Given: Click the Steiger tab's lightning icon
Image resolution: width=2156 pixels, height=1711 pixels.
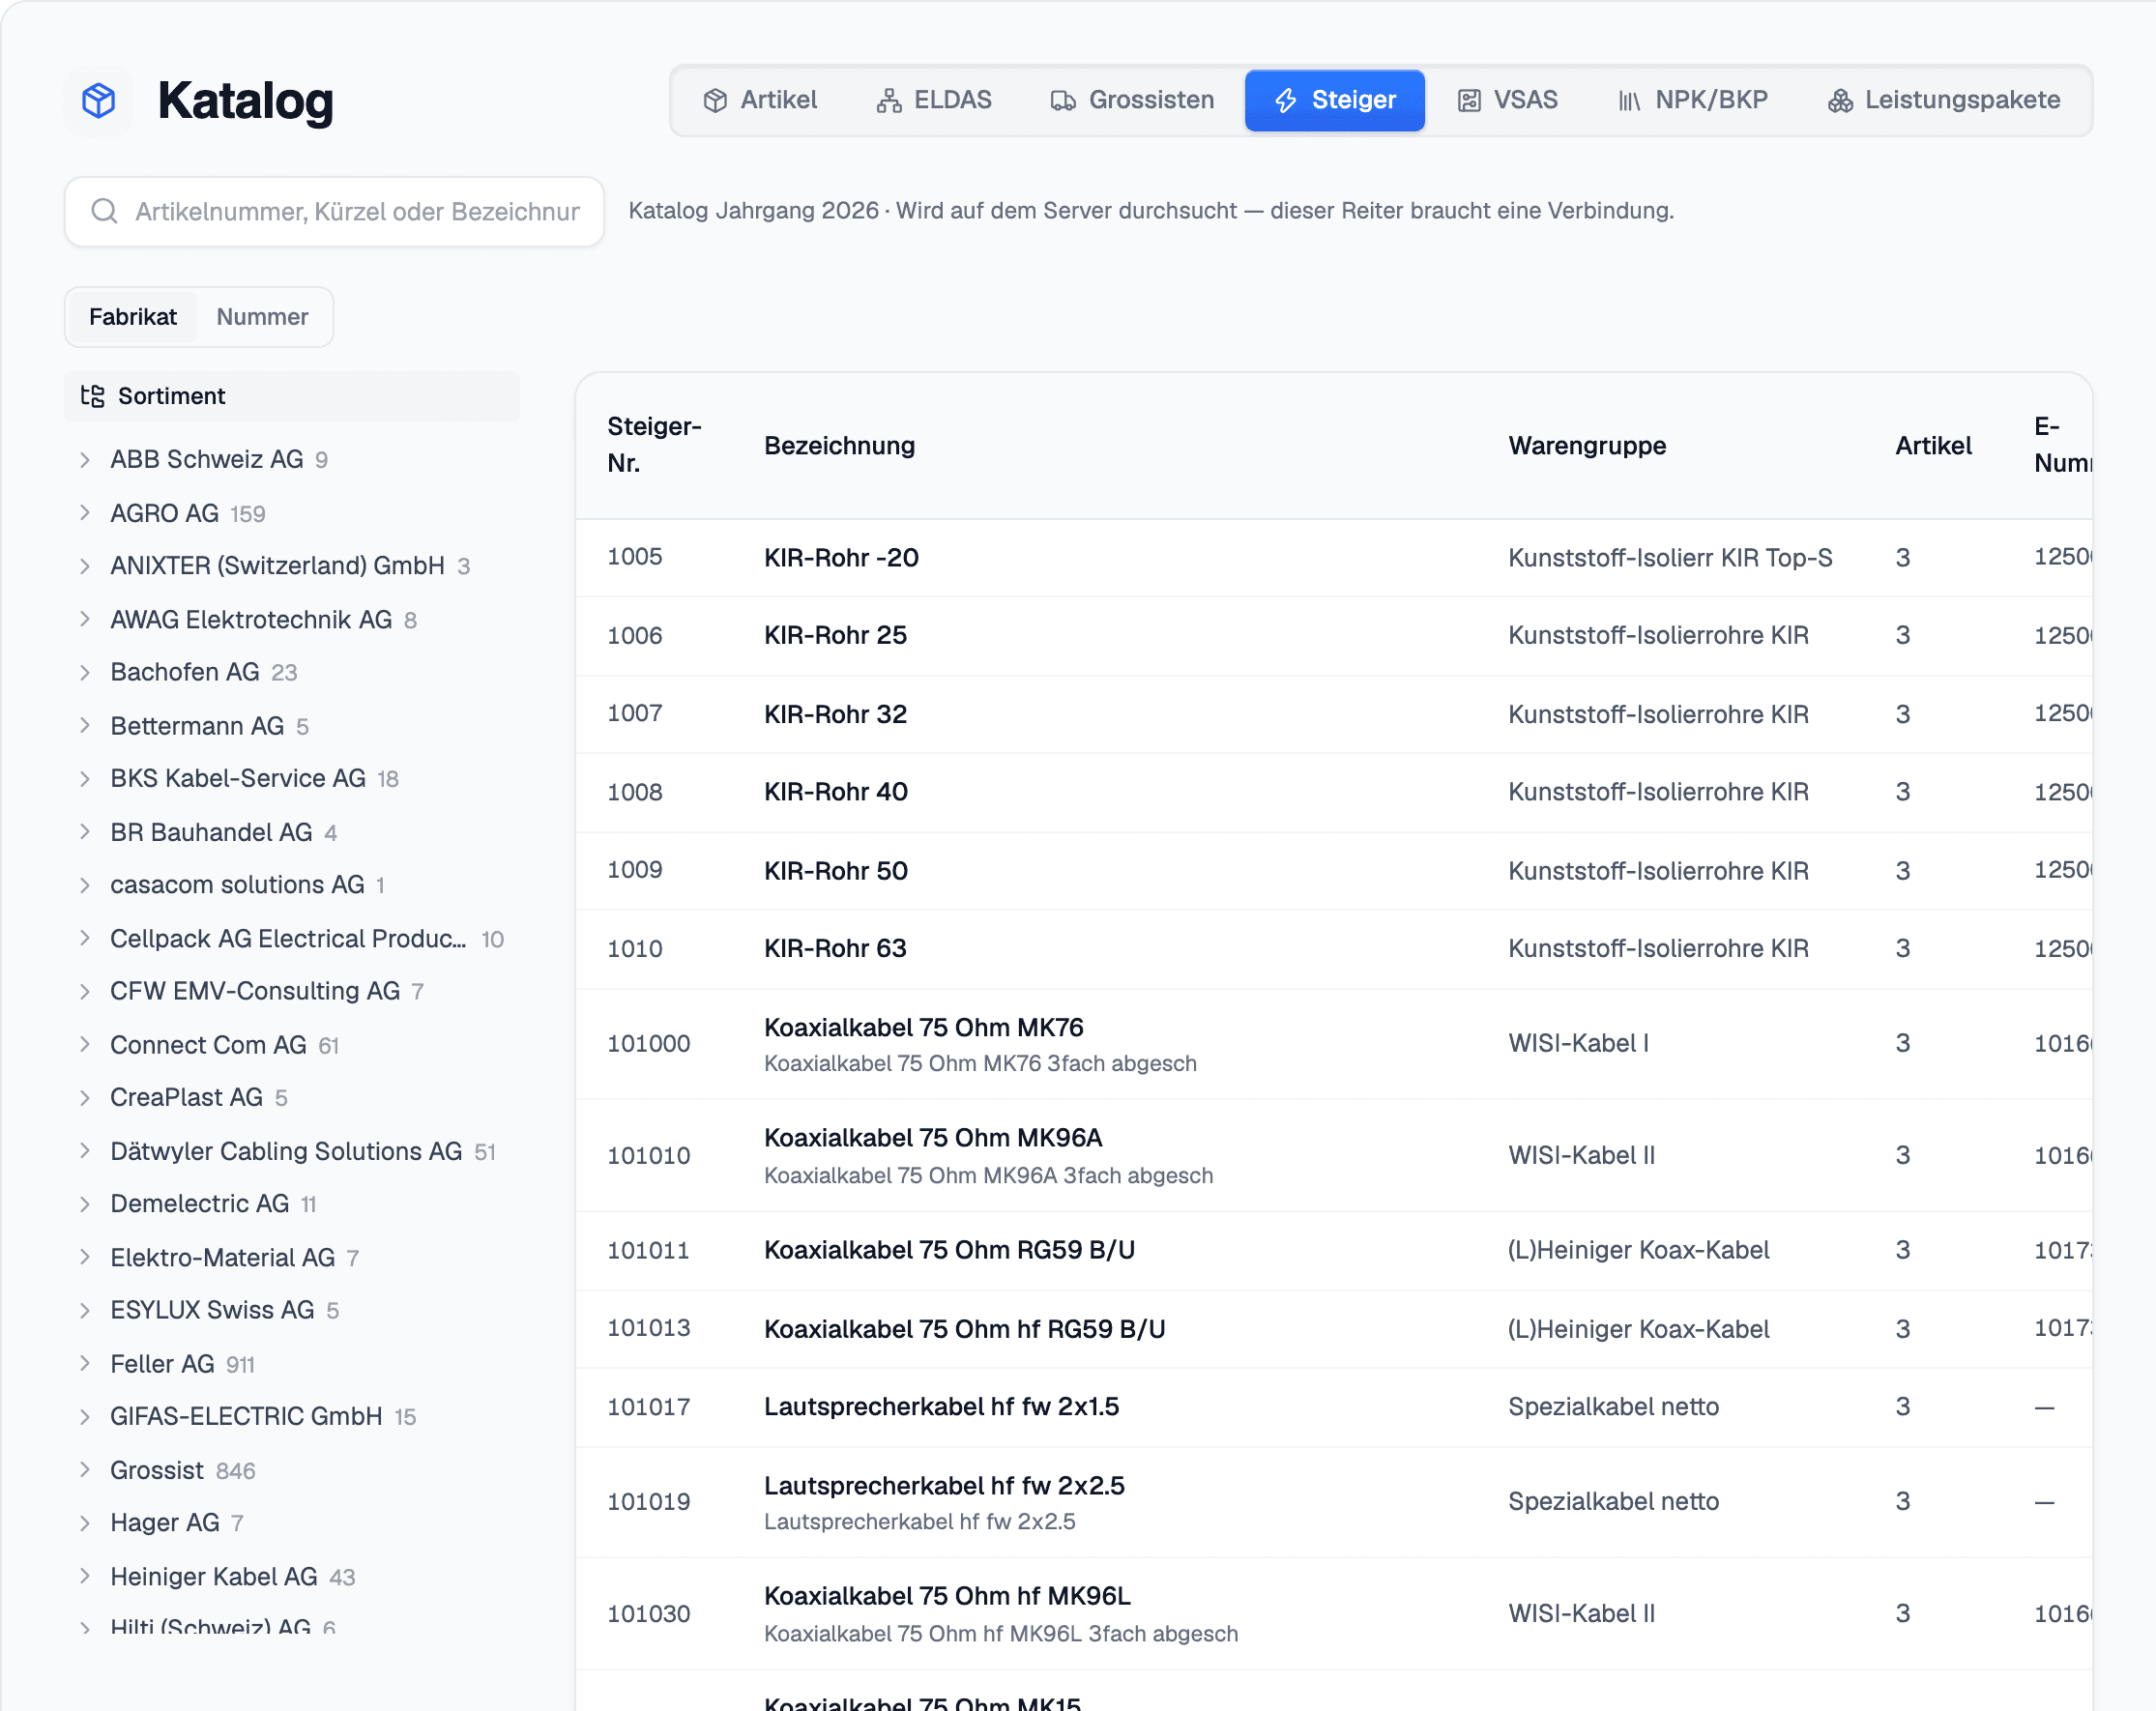Looking at the screenshot, I should [x=1286, y=101].
